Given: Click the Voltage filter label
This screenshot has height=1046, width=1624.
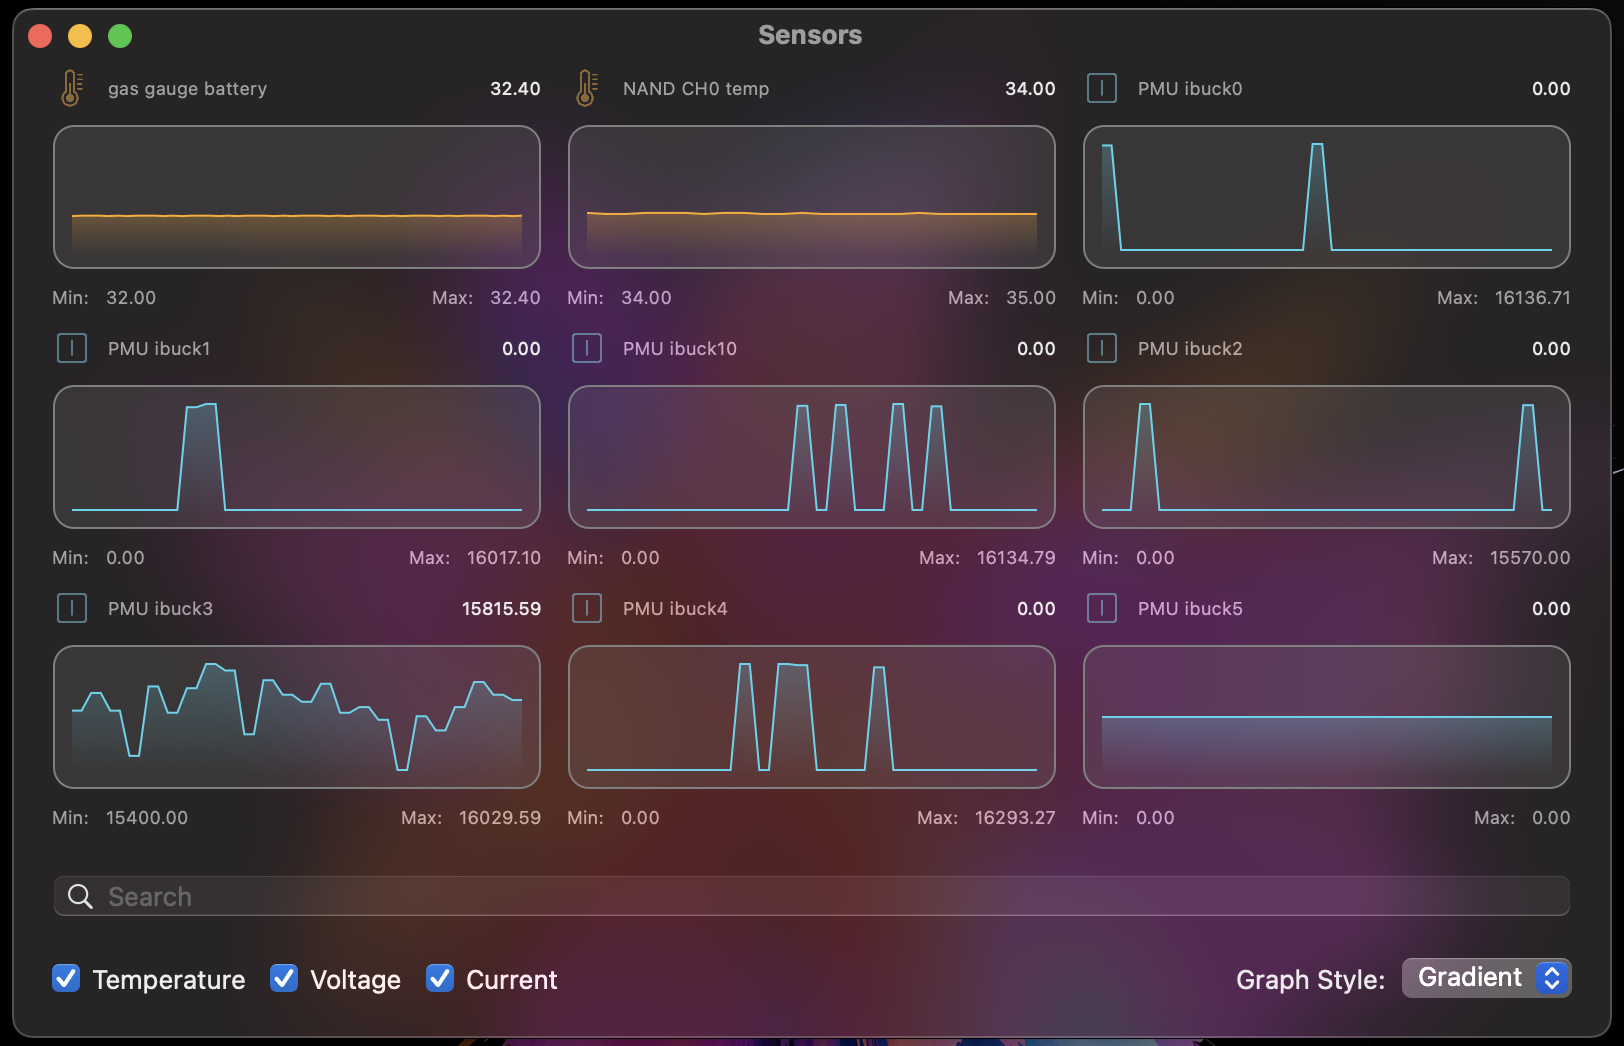Looking at the screenshot, I should tap(355, 980).
